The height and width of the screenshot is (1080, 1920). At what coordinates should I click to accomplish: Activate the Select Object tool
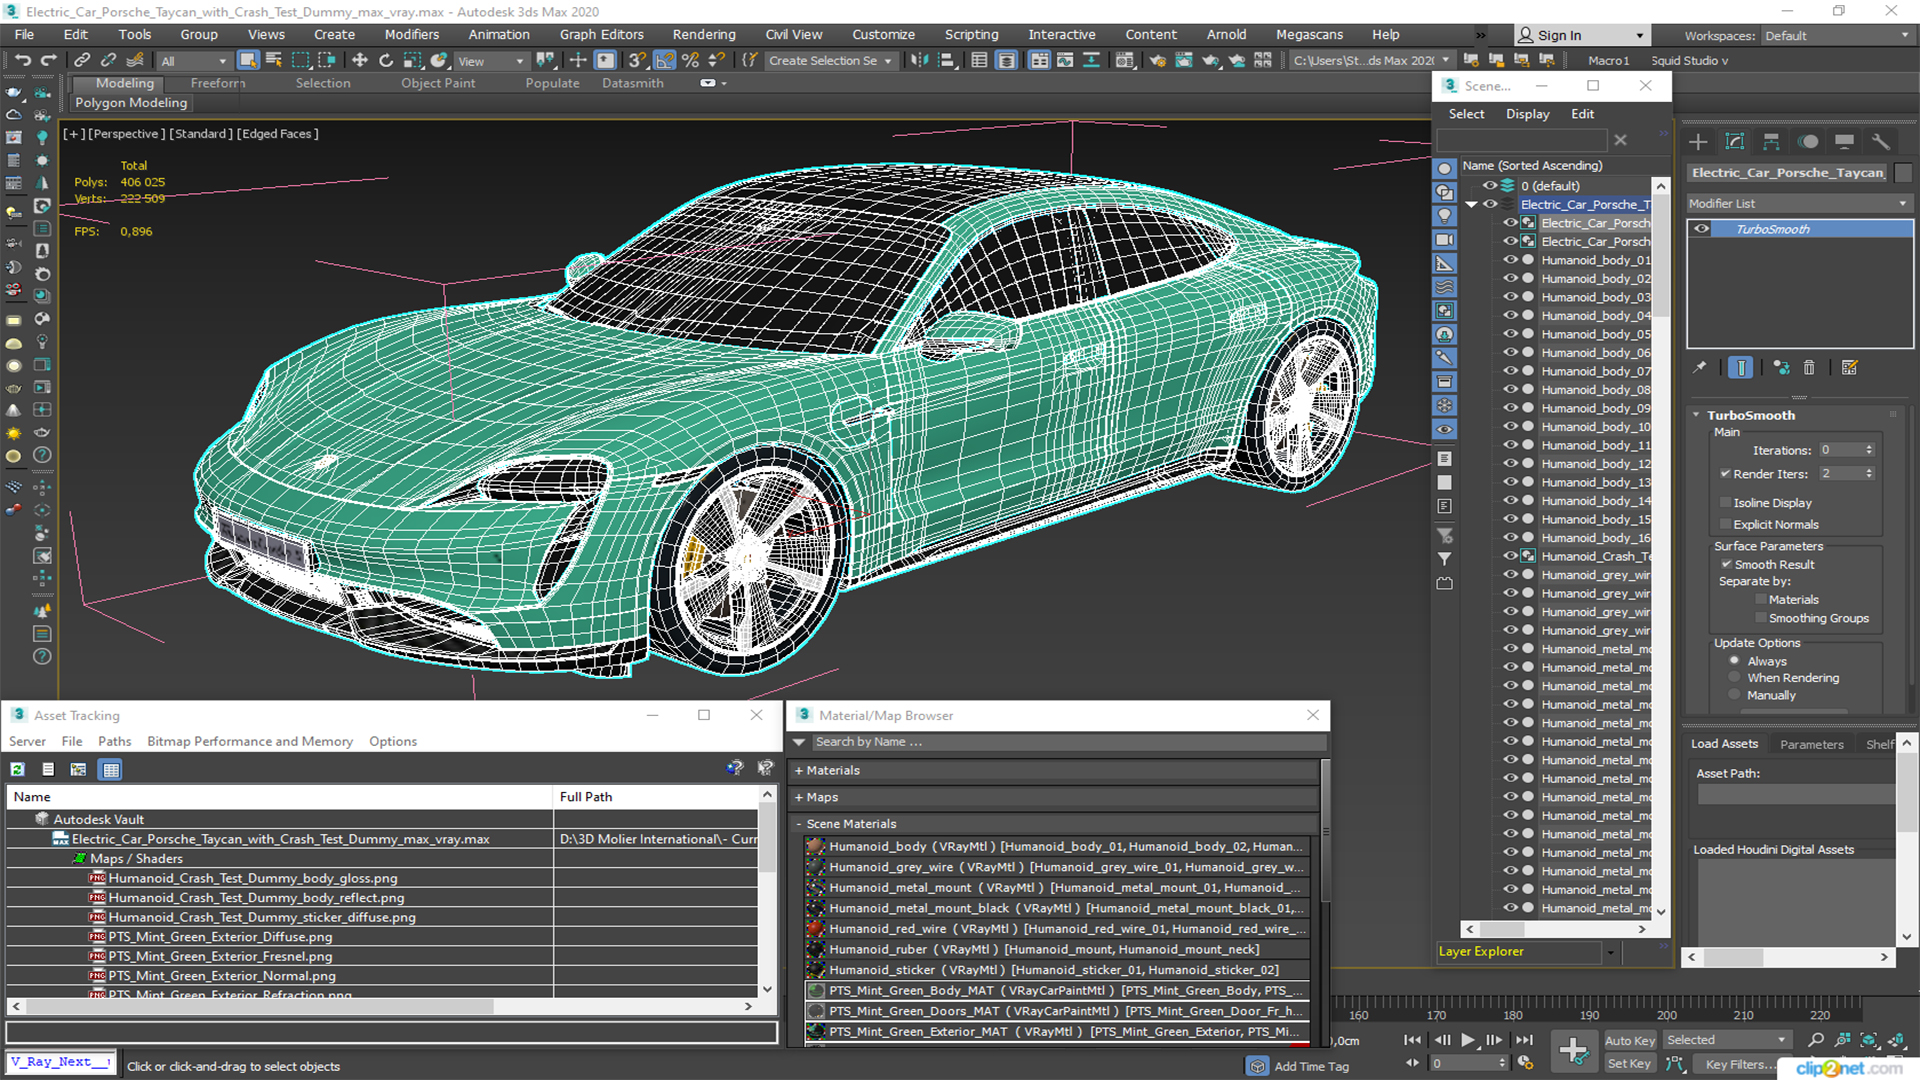tap(248, 60)
